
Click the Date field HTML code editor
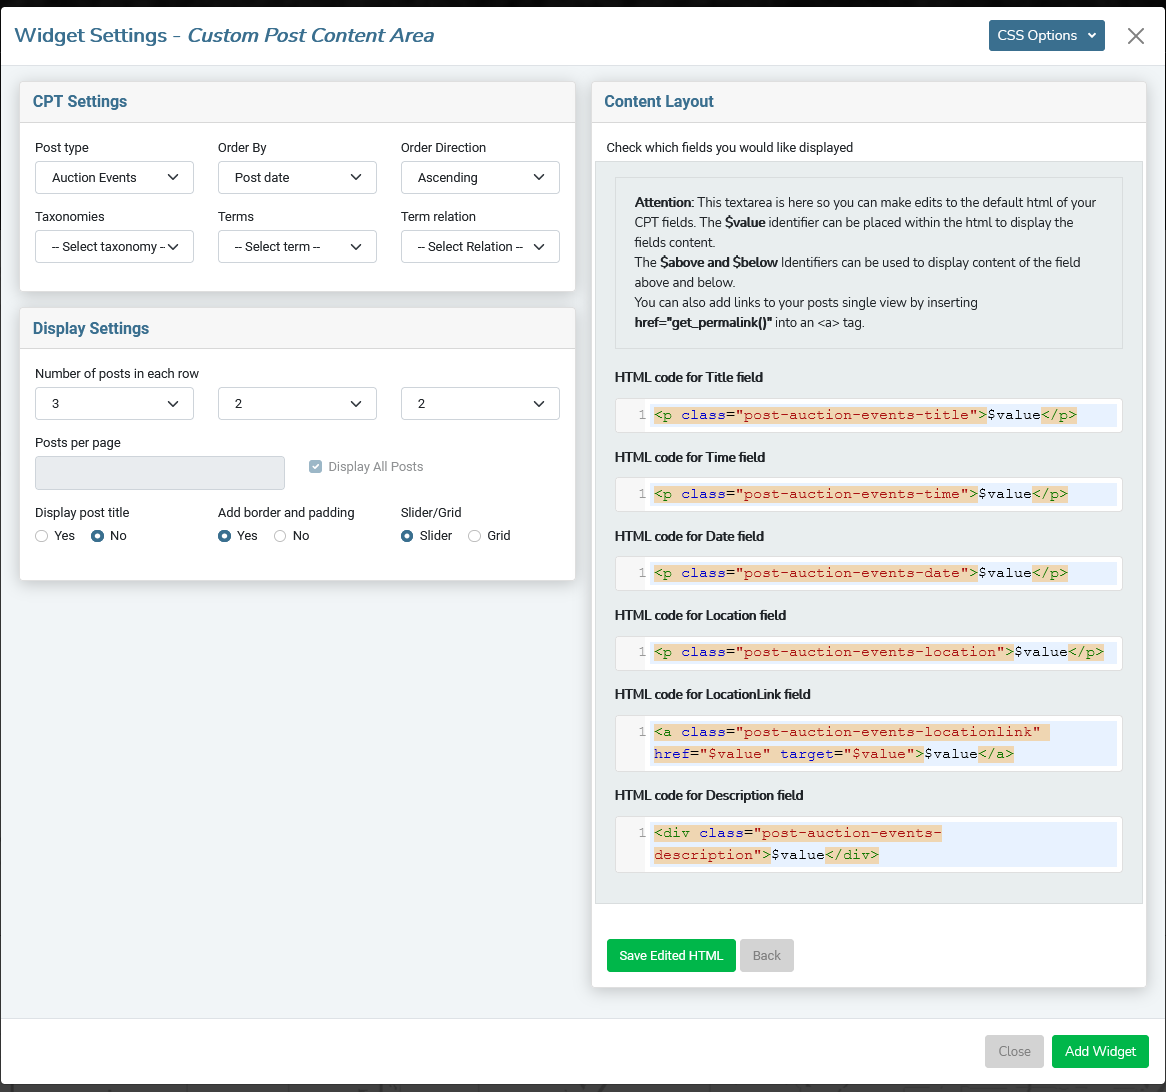[x=869, y=574]
